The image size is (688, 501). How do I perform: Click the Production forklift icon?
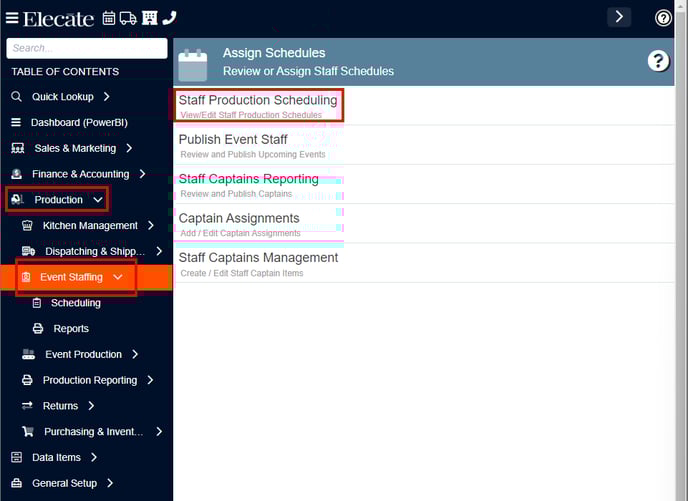[17, 200]
